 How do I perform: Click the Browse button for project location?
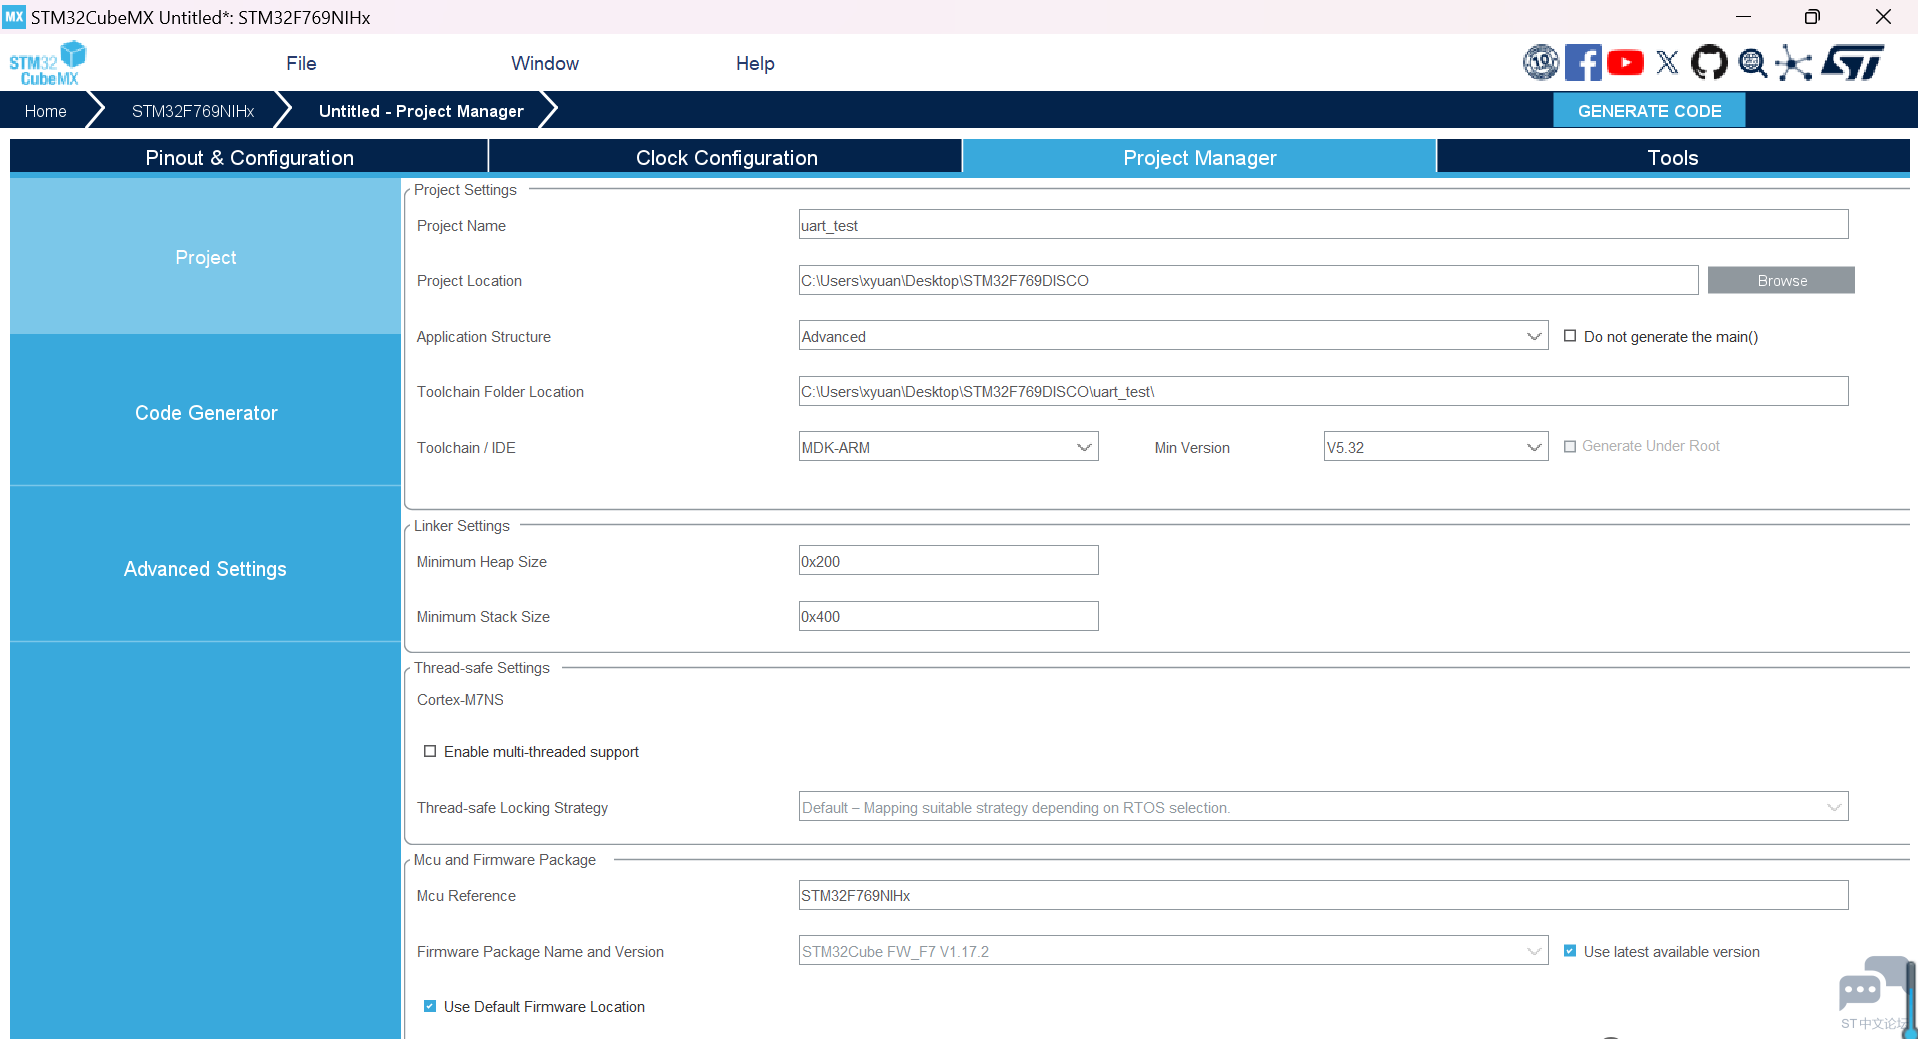(x=1781, y=281)
